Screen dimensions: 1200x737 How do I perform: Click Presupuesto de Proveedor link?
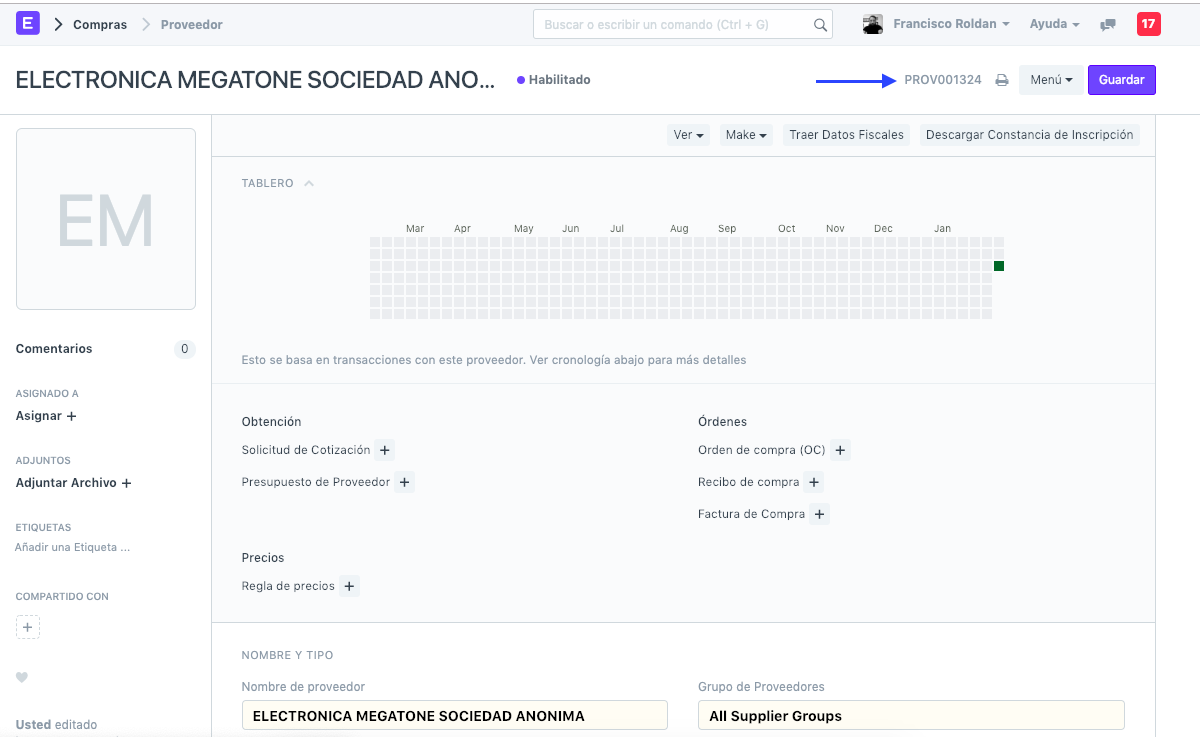point(316,483)
